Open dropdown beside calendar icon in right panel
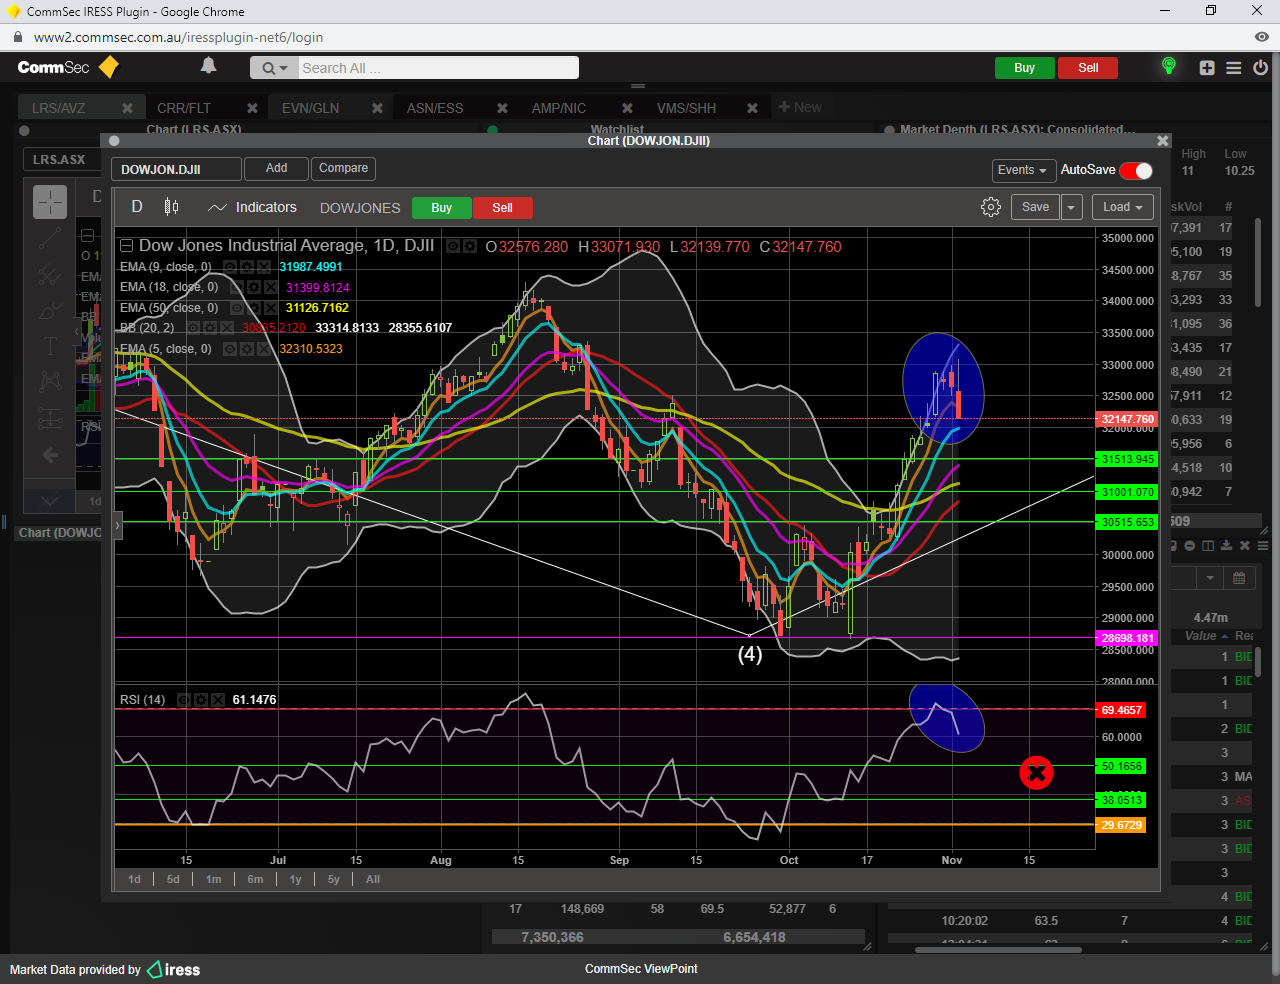This screenshot has height=984, width=1280. click(x=1210, y=578)
